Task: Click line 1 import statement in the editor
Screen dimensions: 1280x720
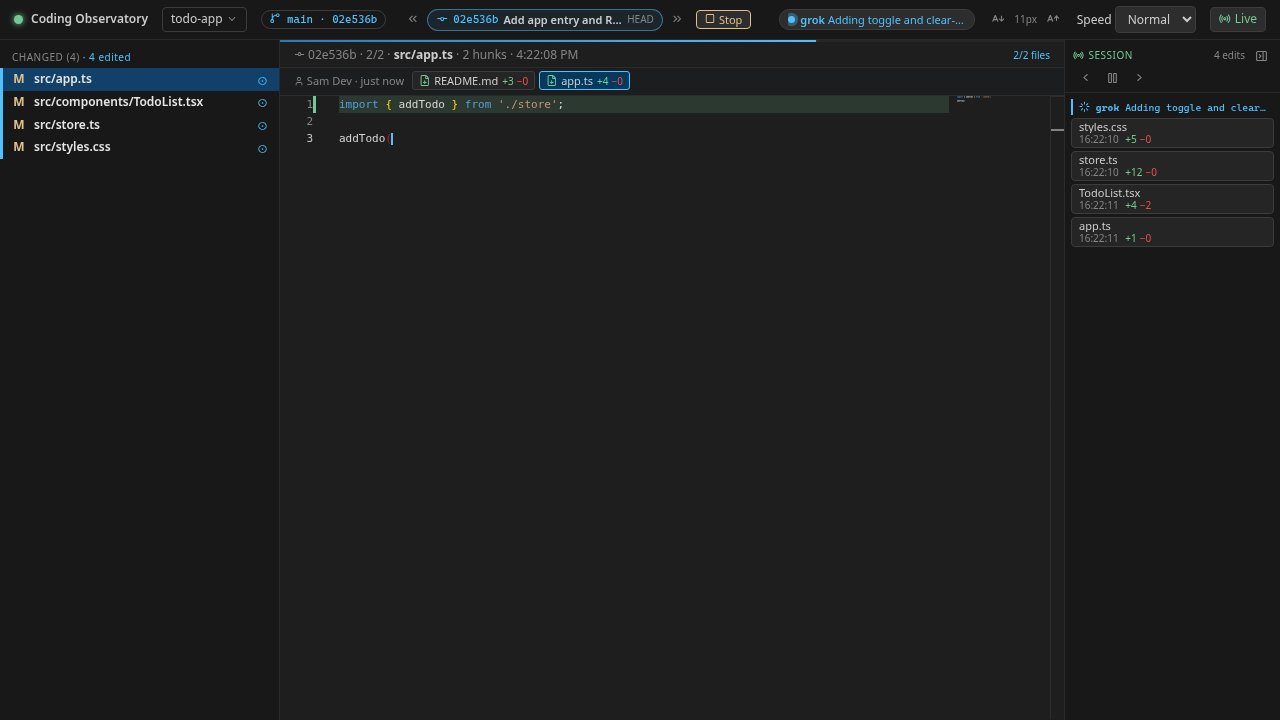Action: 451,104
